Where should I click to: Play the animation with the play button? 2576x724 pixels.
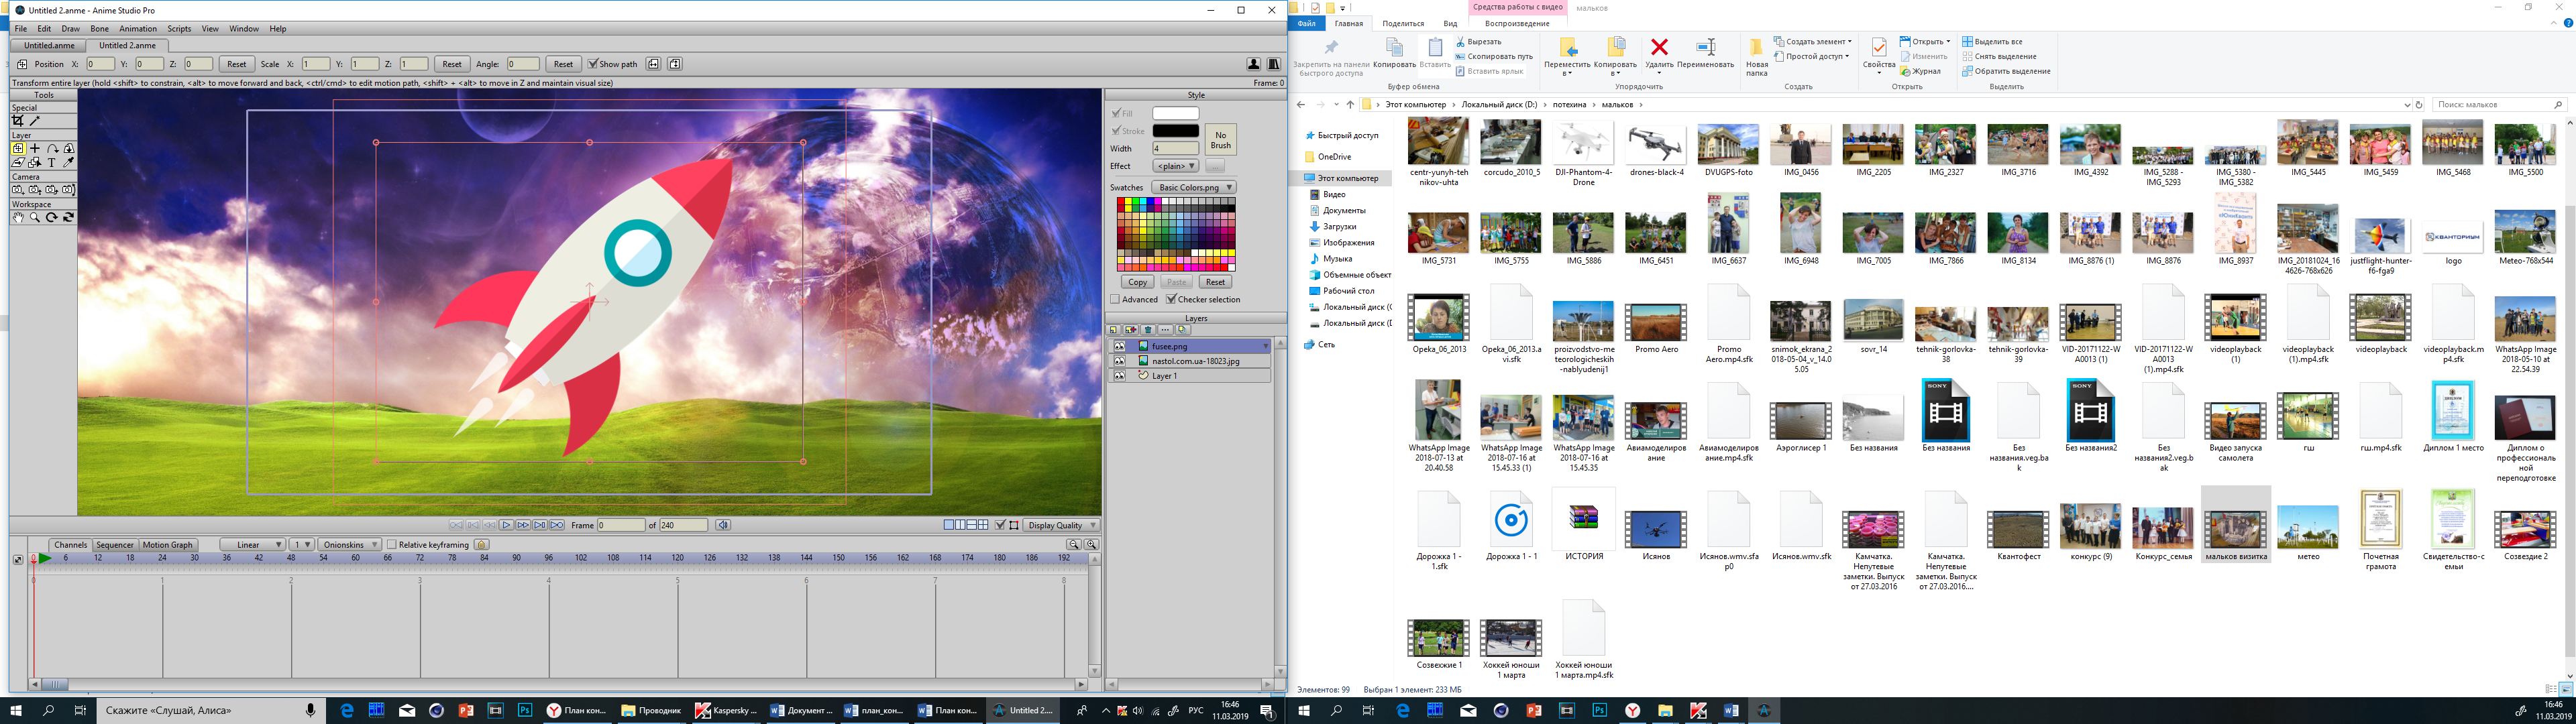click(507, 525)
